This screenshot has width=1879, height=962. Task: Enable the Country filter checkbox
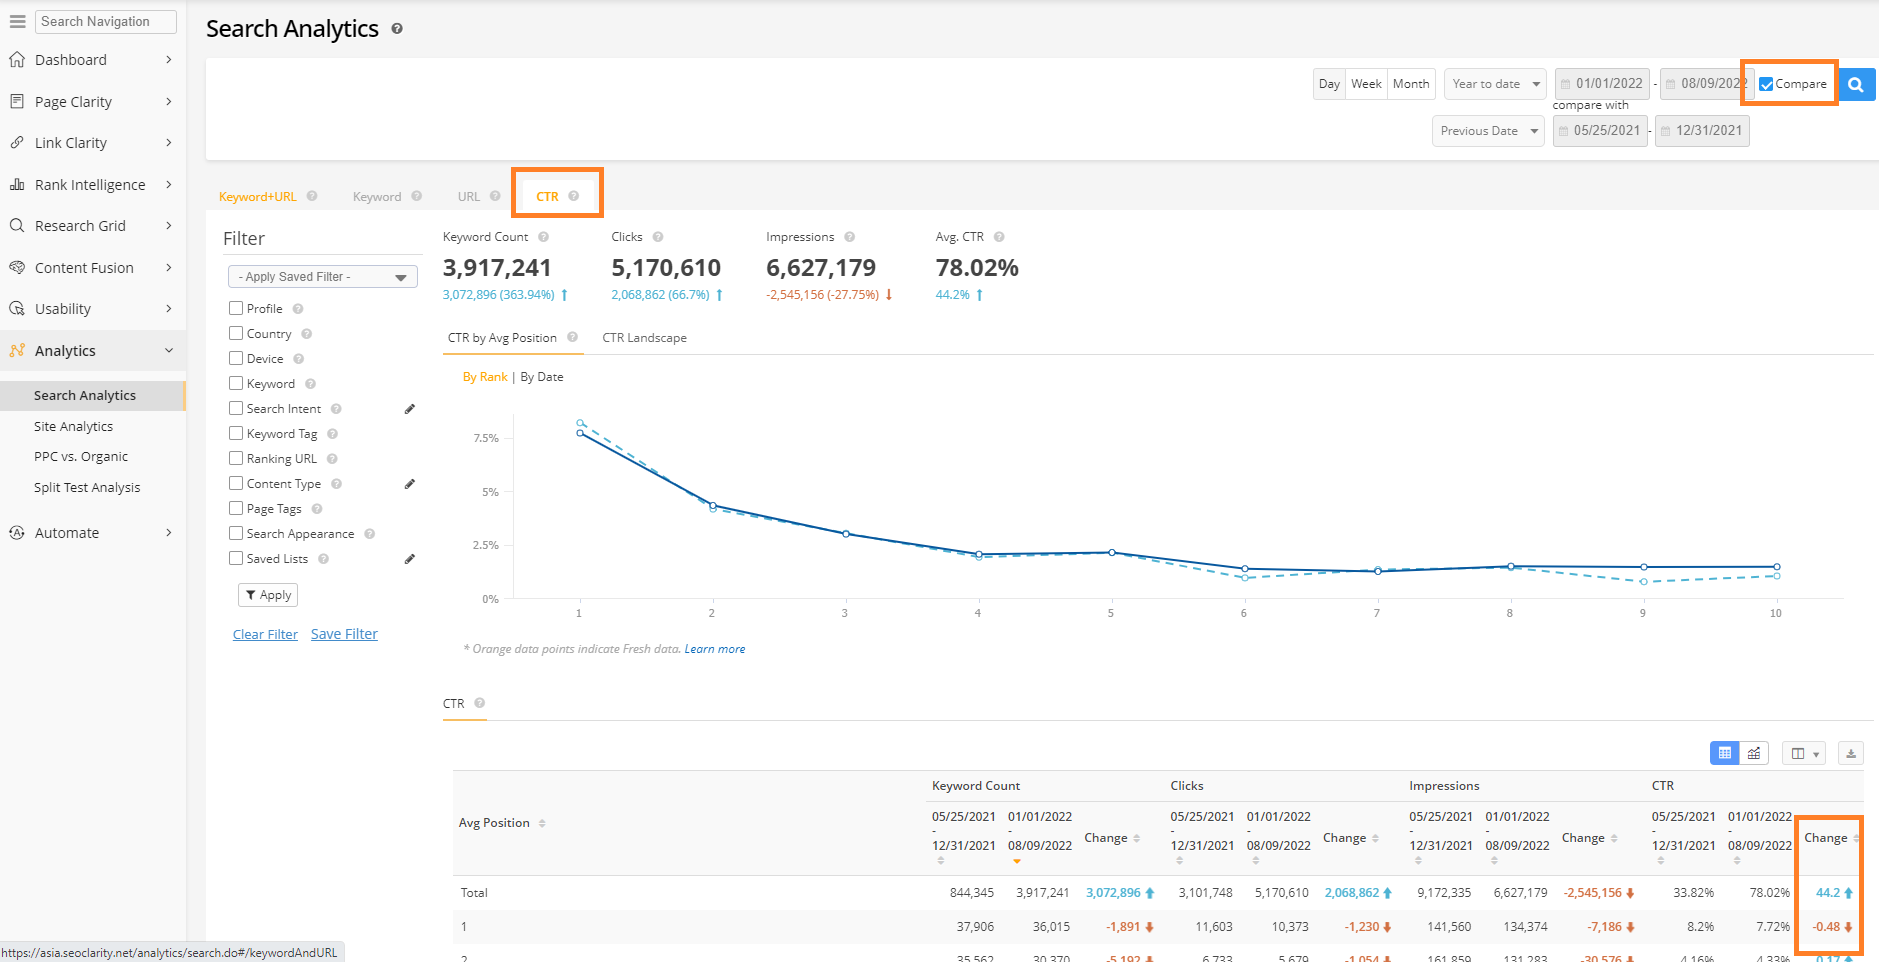(236, 333)
